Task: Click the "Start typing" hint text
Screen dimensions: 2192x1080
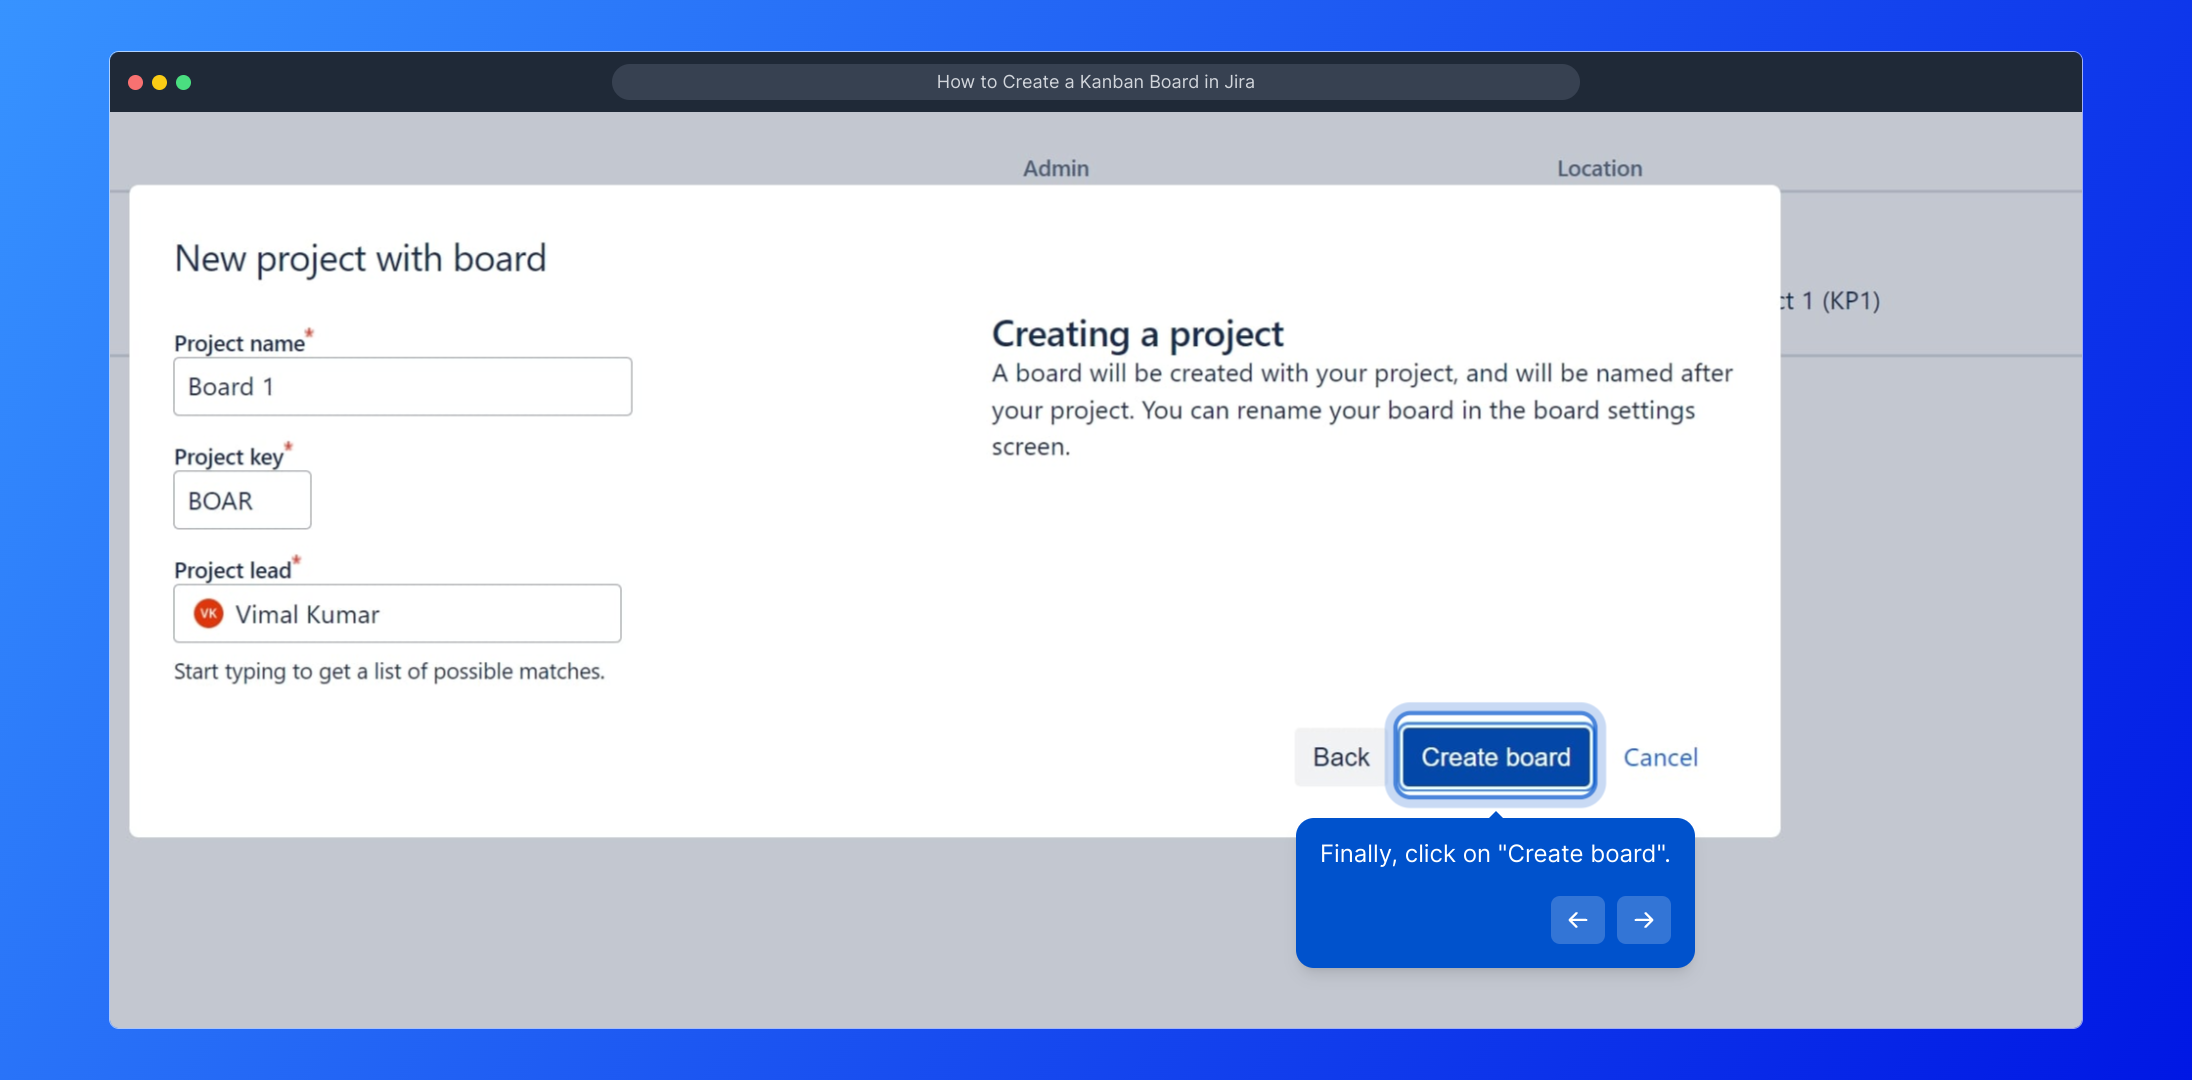Action: pos(389,672)
